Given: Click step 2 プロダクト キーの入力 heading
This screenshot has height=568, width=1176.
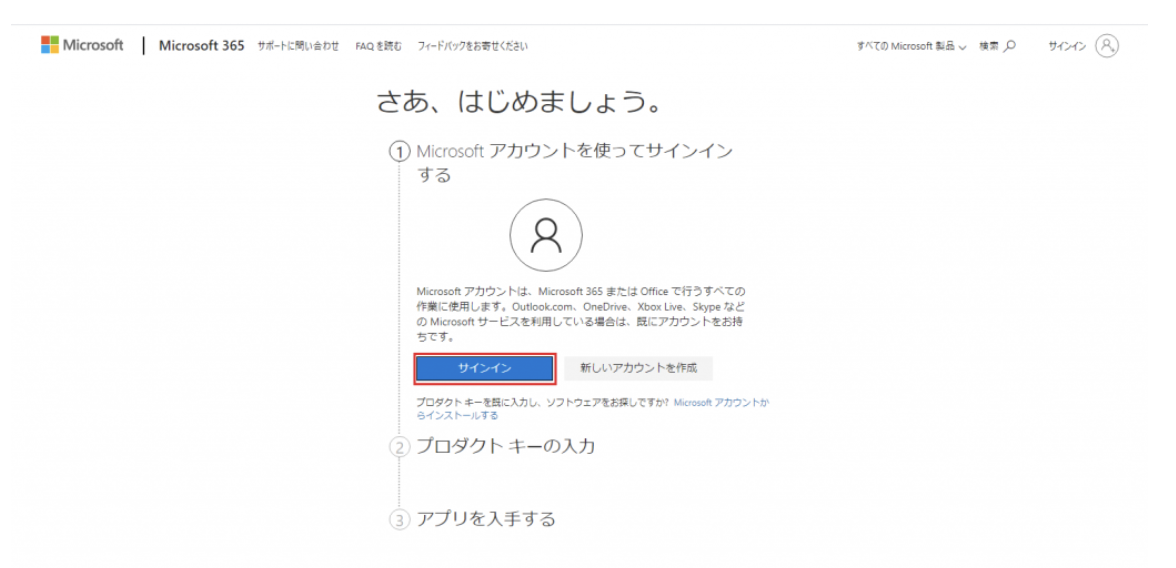Looking at the screenshot, I should [x=506, y=446].
